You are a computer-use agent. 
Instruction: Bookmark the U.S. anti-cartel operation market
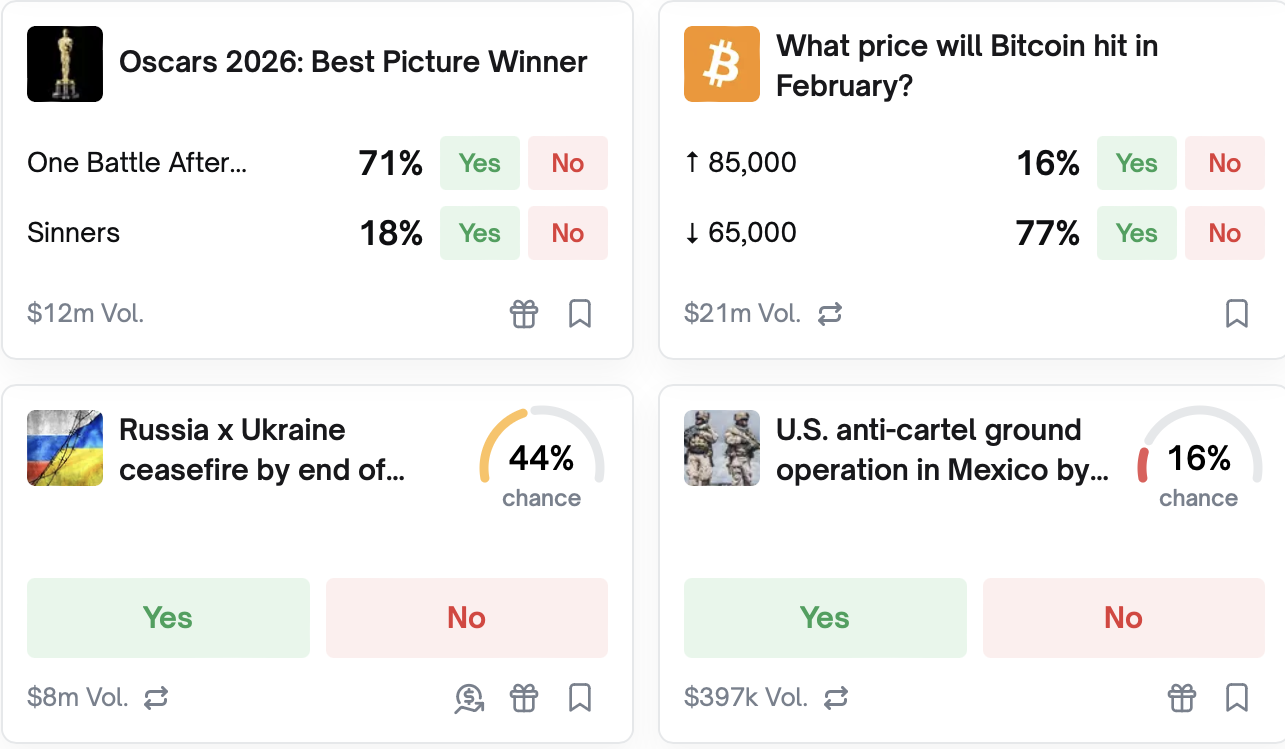coord(1237,697)
